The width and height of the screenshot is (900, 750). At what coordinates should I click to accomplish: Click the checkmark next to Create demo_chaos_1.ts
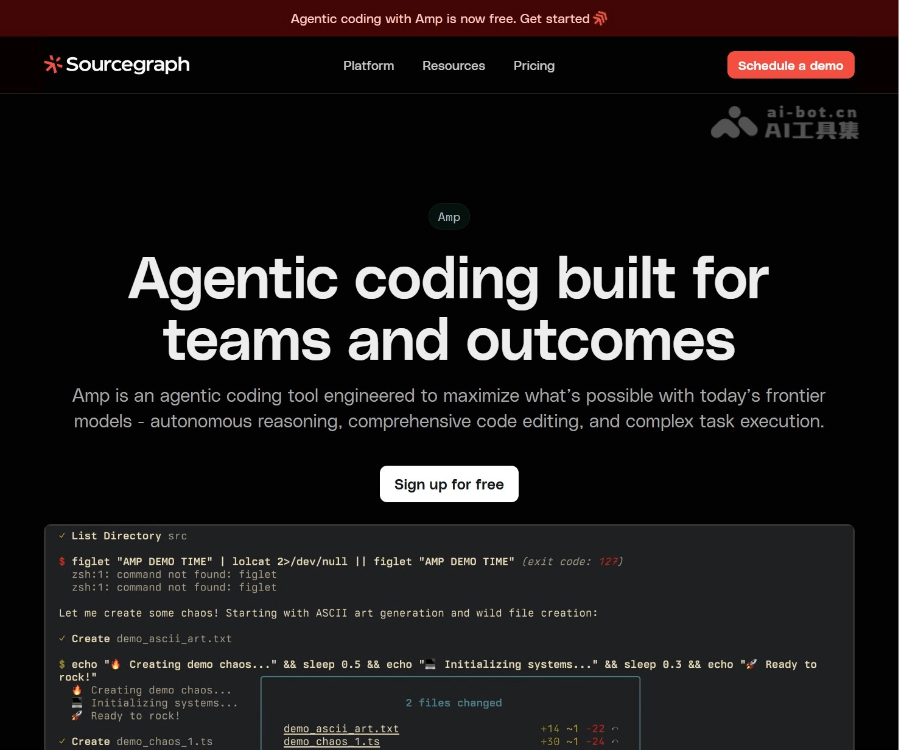coord(62,741)
